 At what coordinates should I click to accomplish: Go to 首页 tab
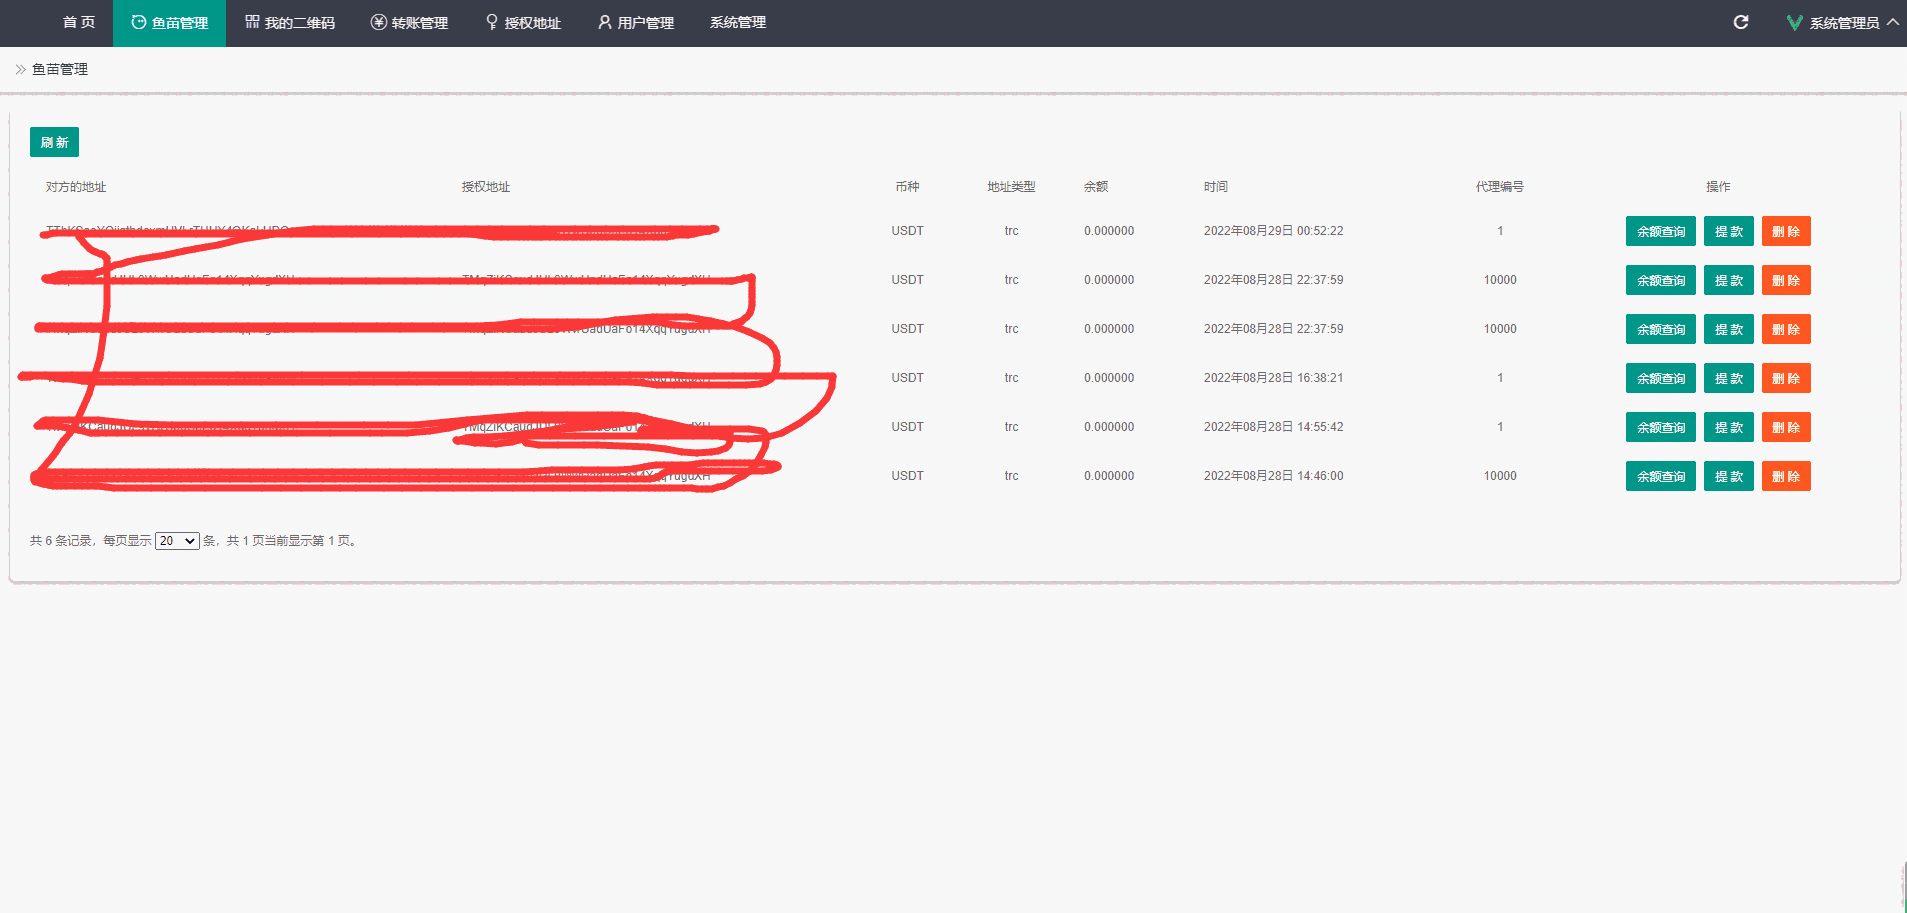pyautogui.click(x=79, y=23)
